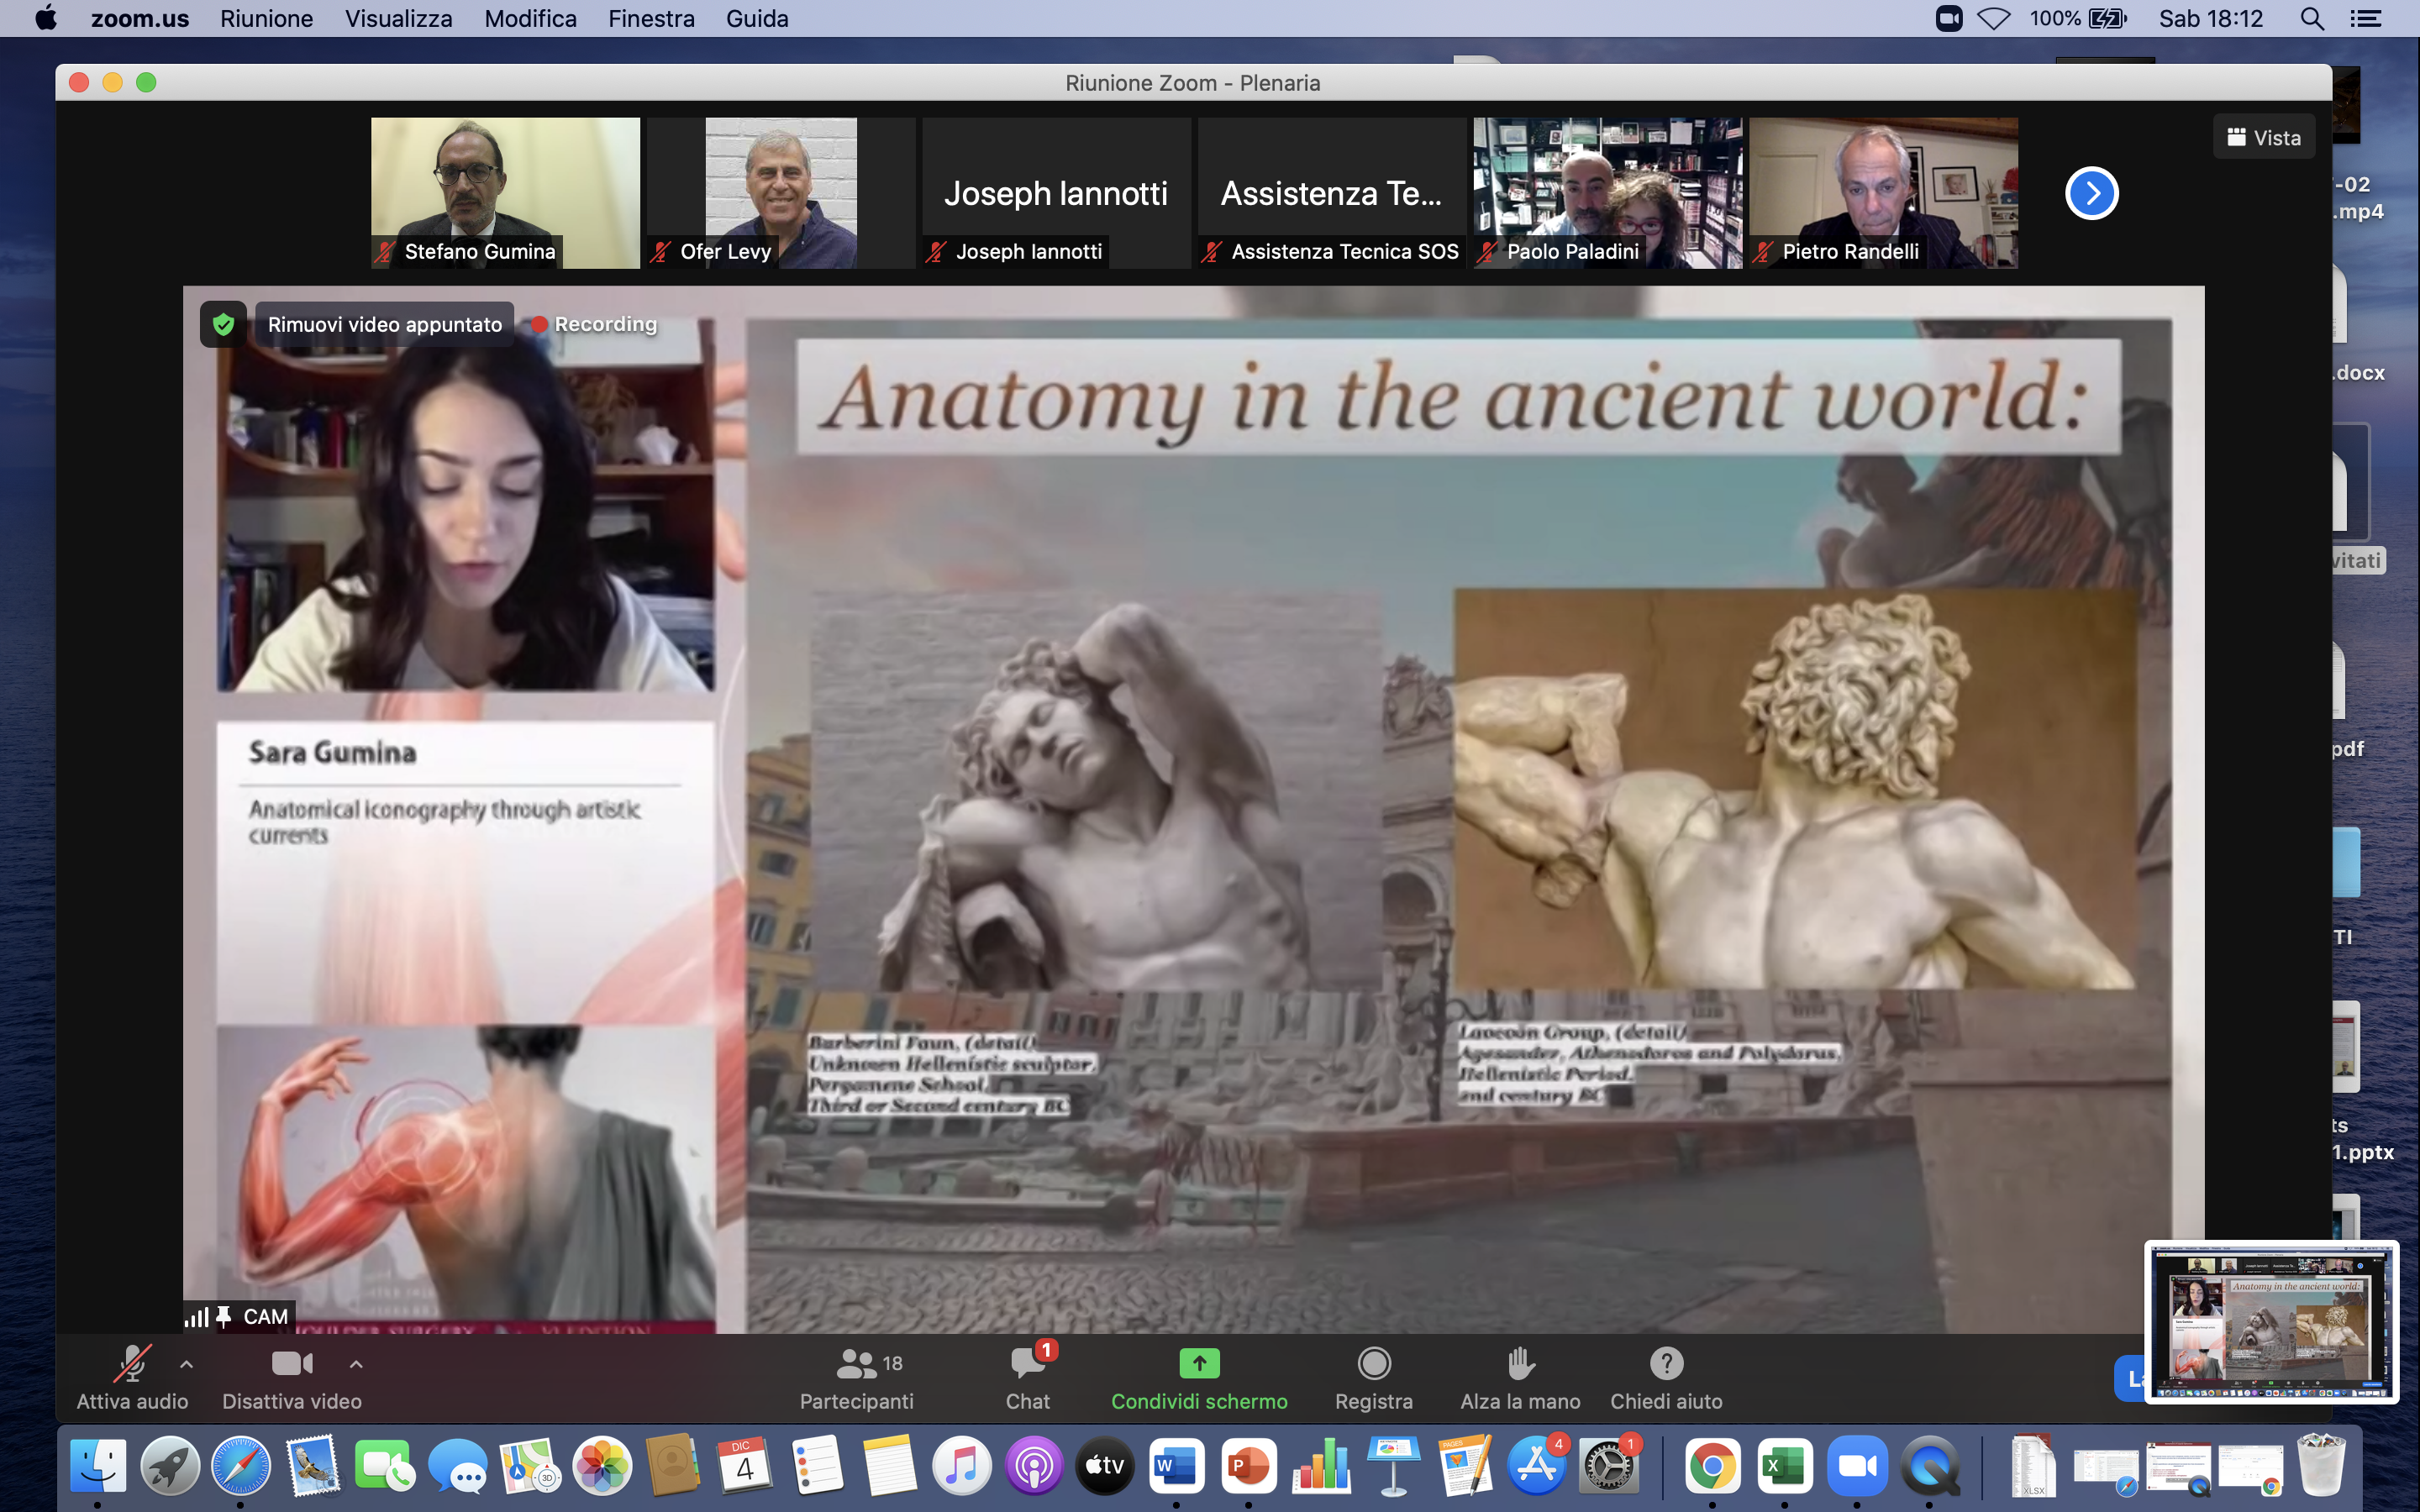Open Keynote from the Dock
Viewport: 2420px width, 1512px height.
point(1393,1466)
